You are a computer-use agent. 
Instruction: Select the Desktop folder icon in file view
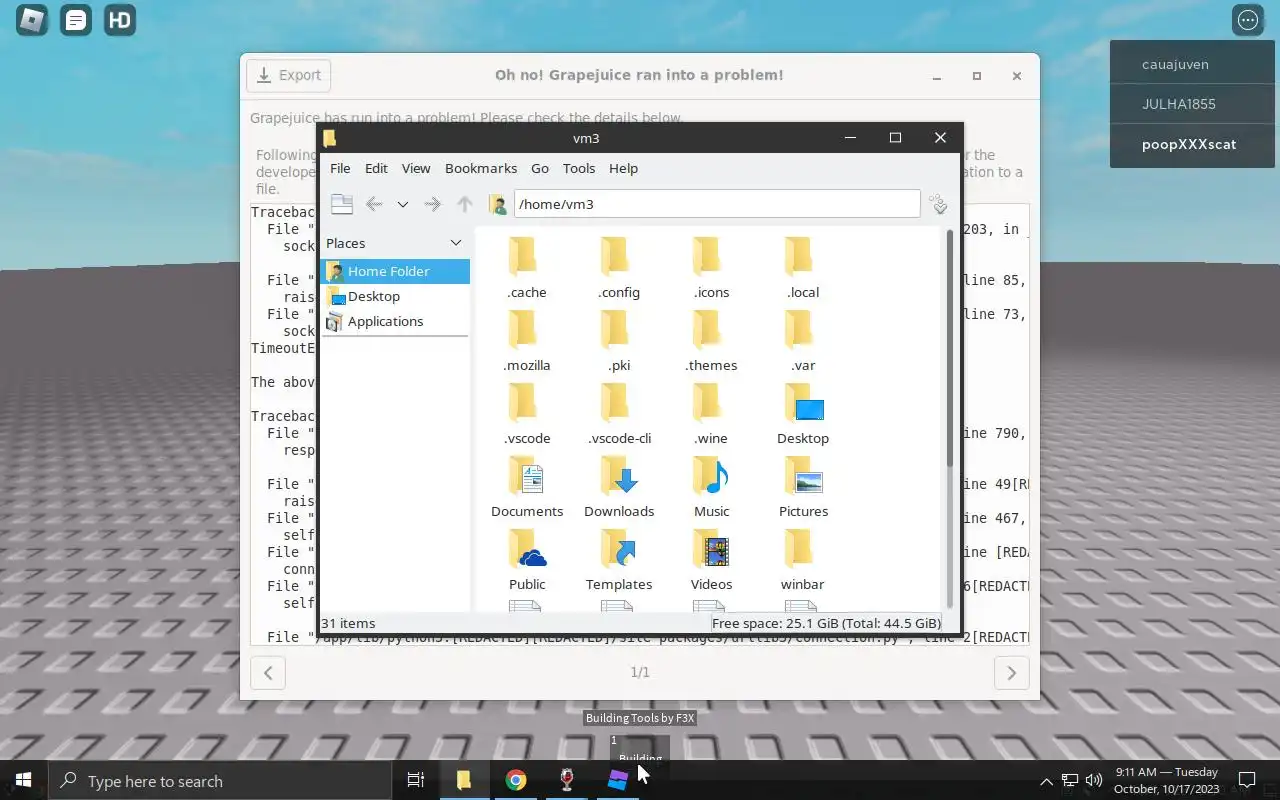[803, 414]
